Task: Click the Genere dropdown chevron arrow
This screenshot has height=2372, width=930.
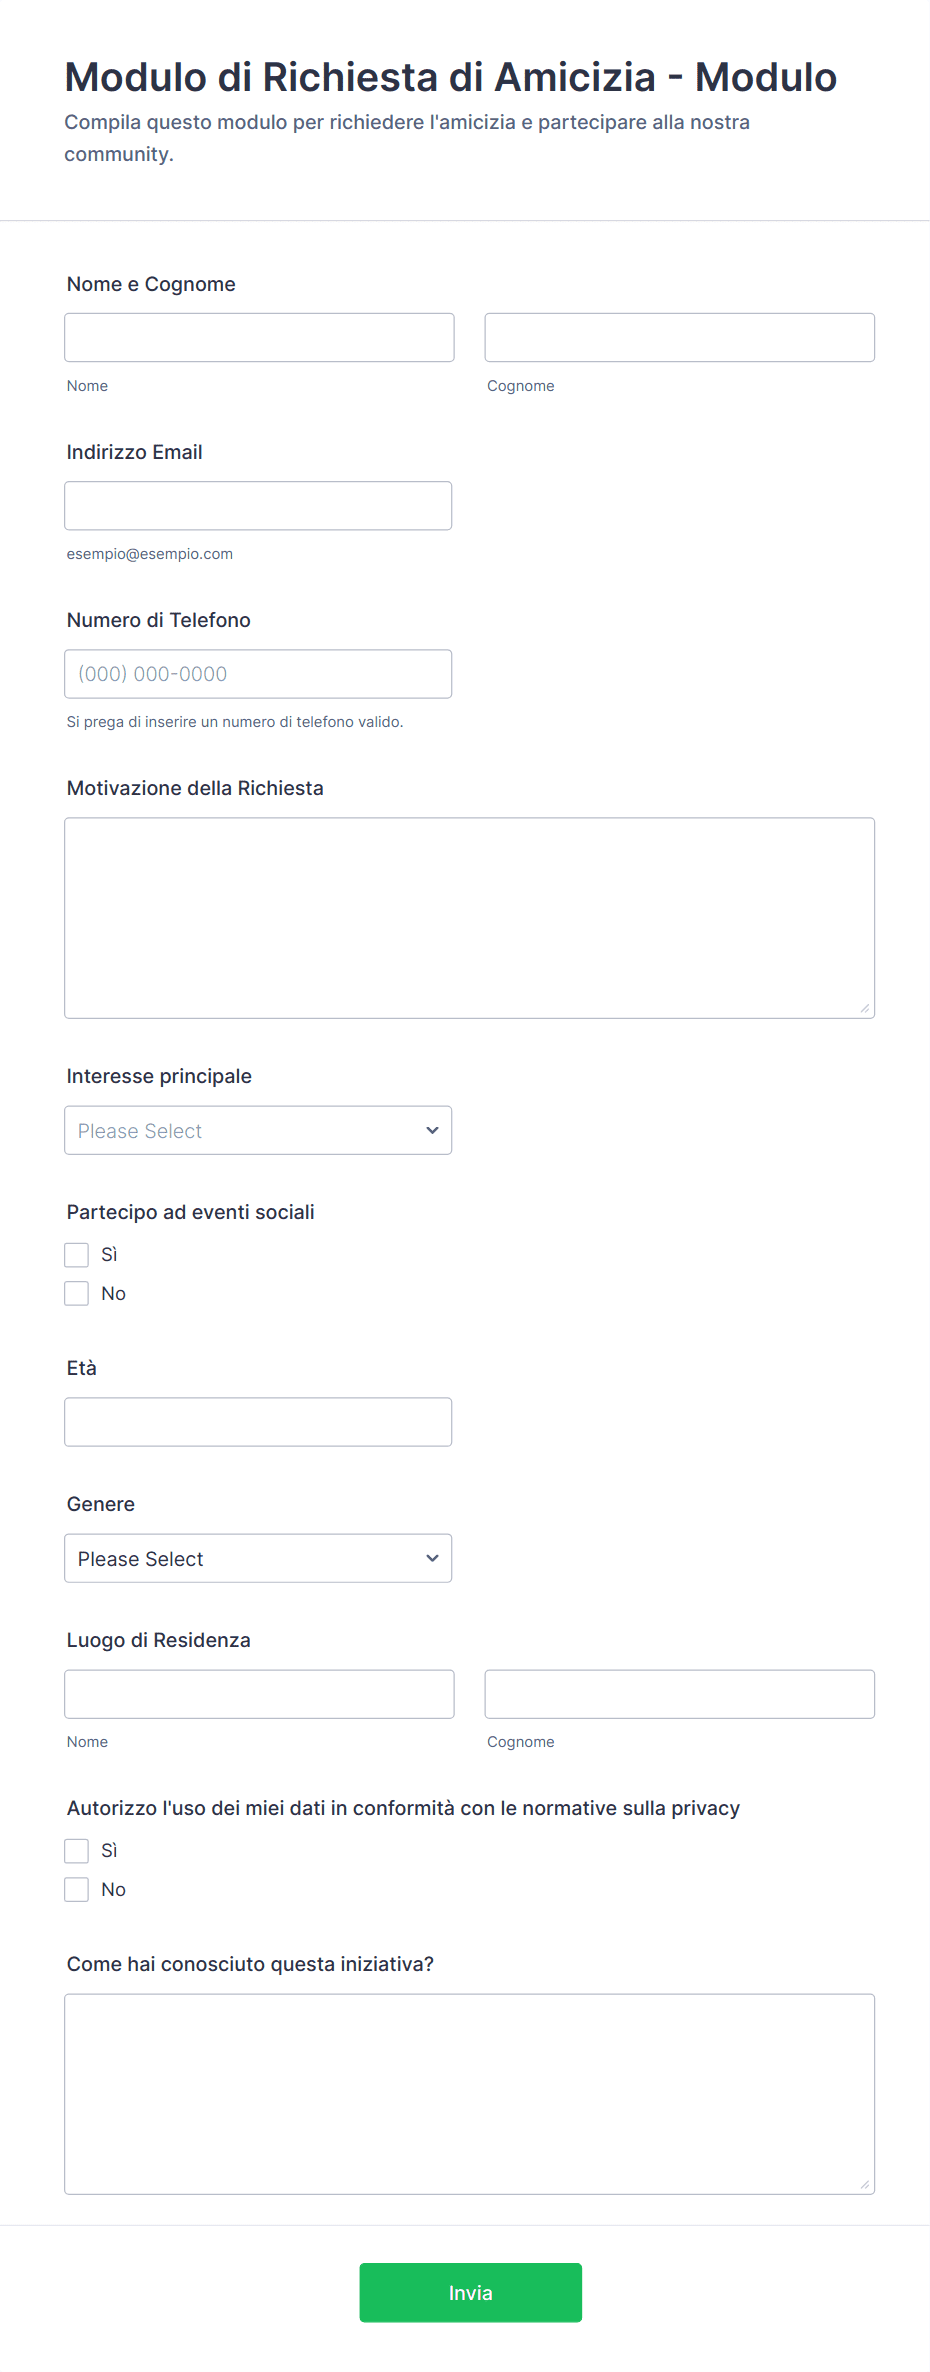Action: (432, 1558)
